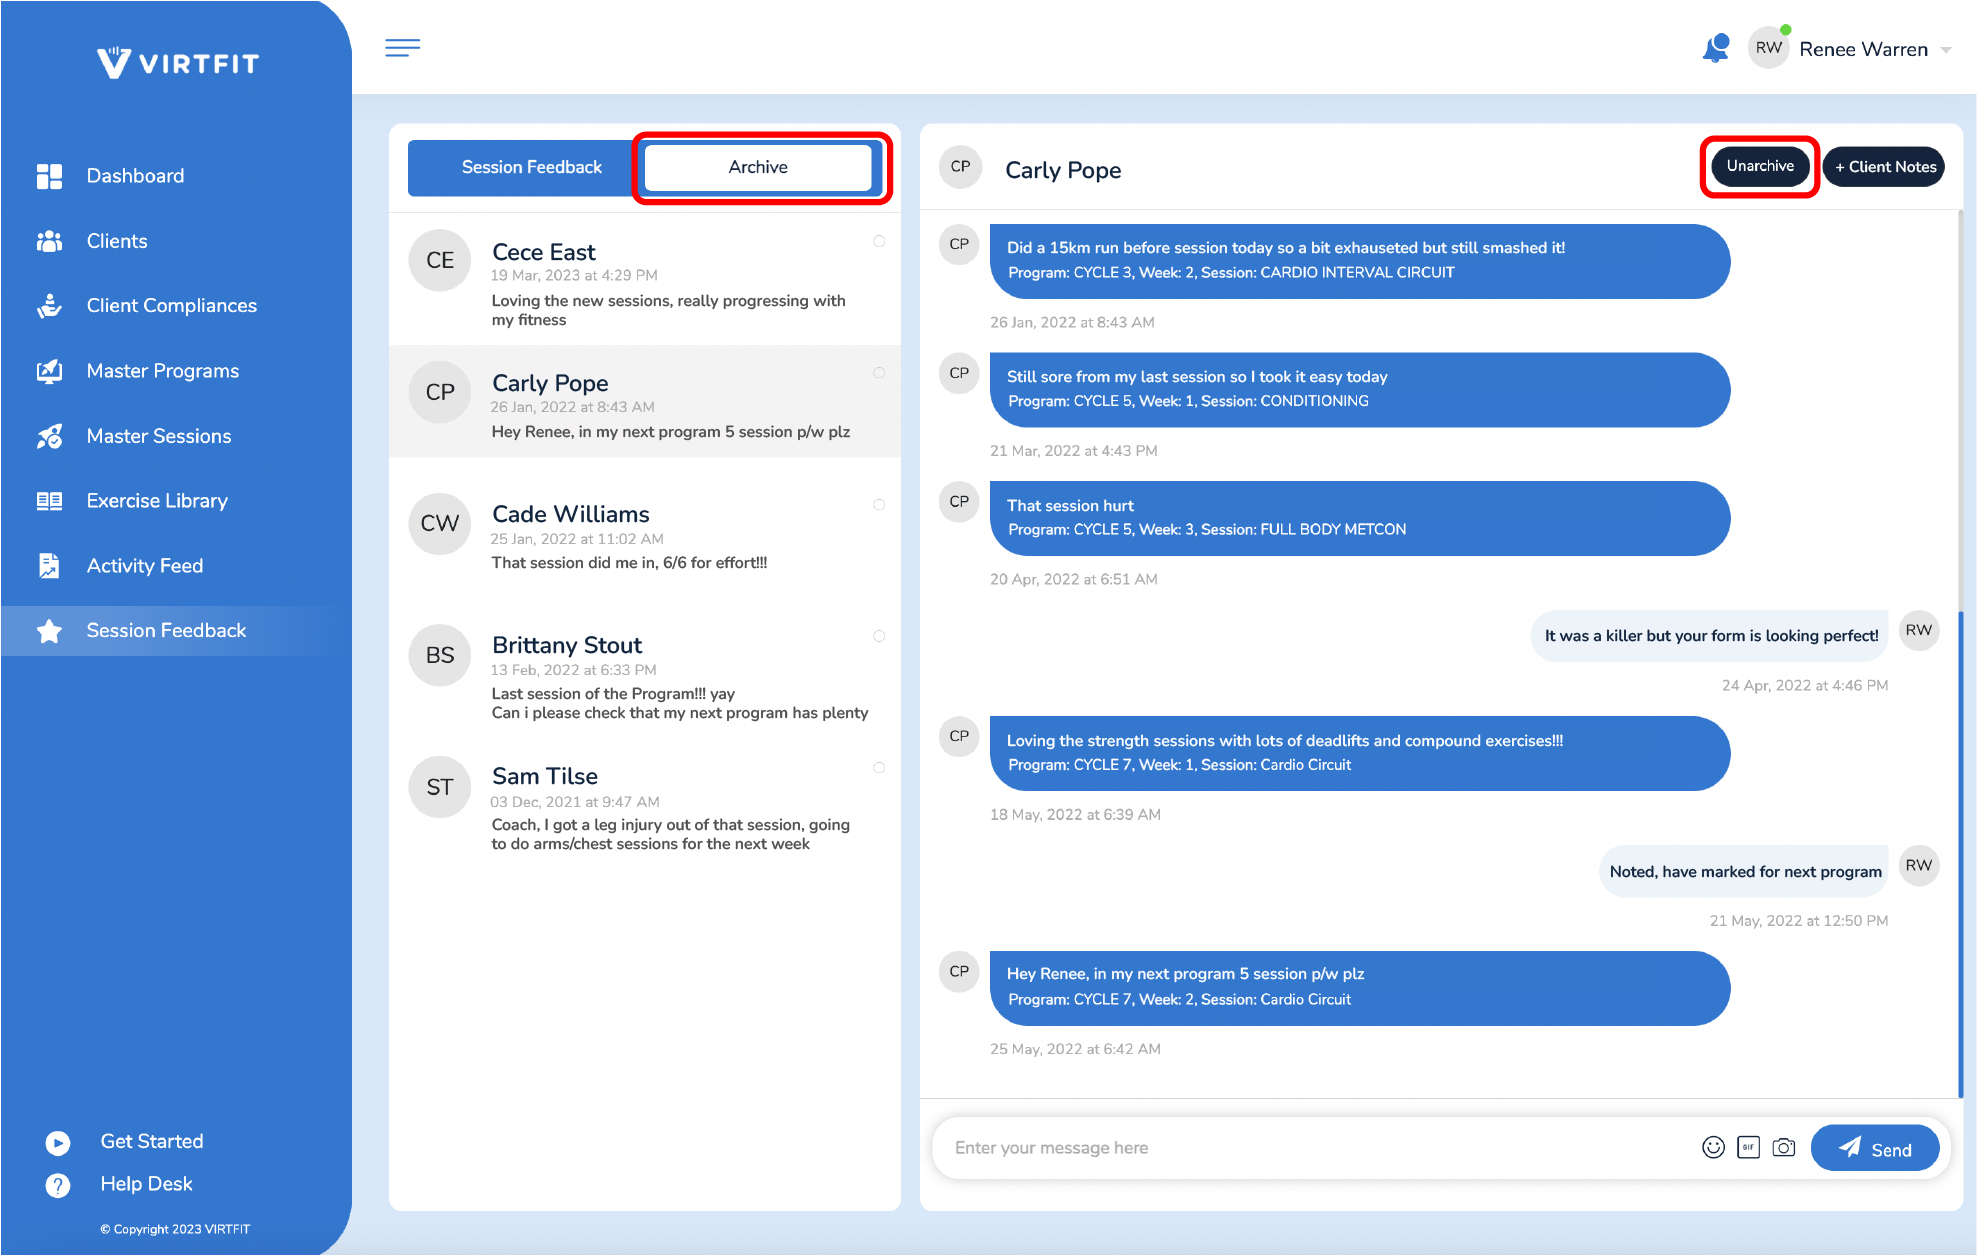Click the Activity Feed document icon
This screenshot has width=1977, height=1256.
[49, 566]
